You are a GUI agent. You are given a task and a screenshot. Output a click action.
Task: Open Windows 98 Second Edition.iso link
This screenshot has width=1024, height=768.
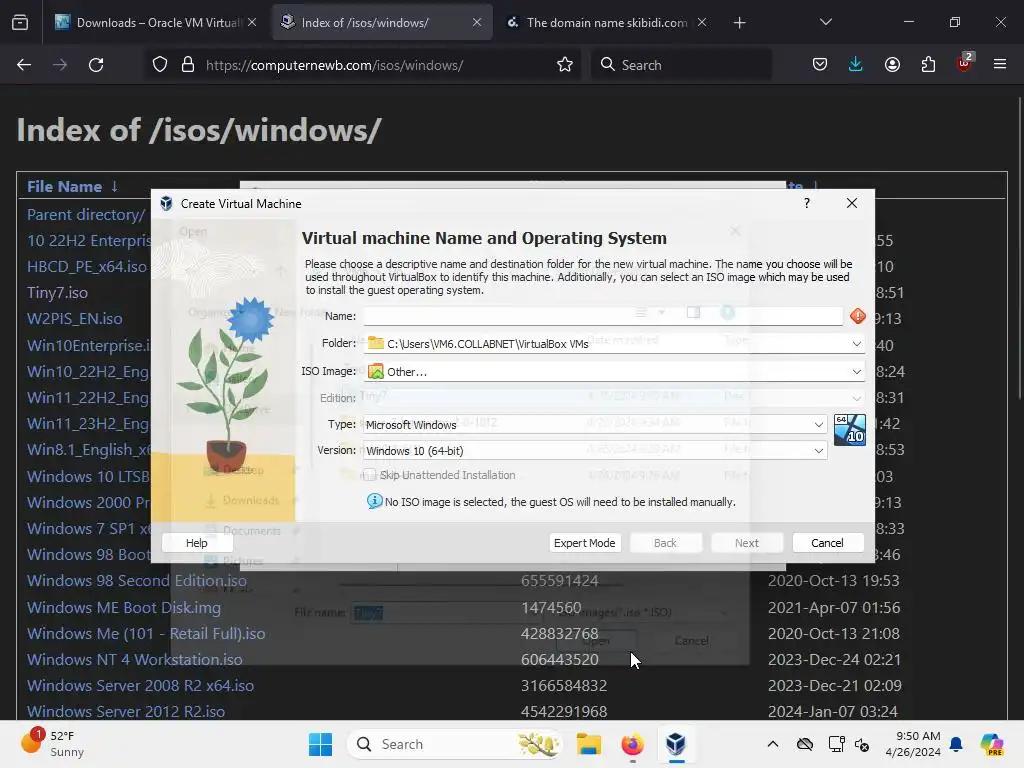(x=137, y=581)
